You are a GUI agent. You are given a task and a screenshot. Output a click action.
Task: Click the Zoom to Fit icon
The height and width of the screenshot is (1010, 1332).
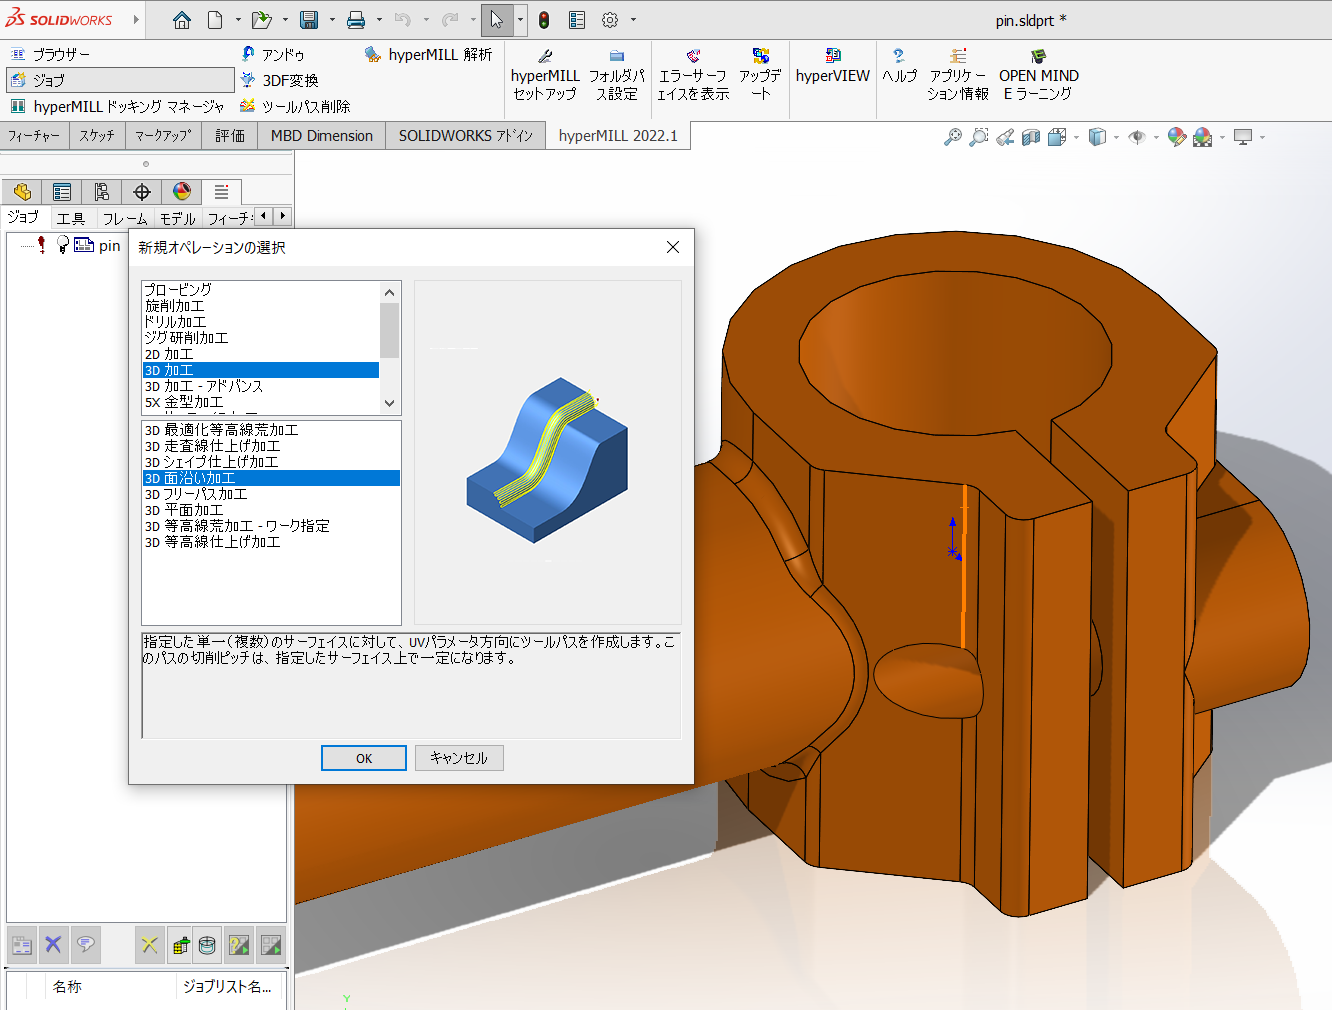click(x=953, y=137)
